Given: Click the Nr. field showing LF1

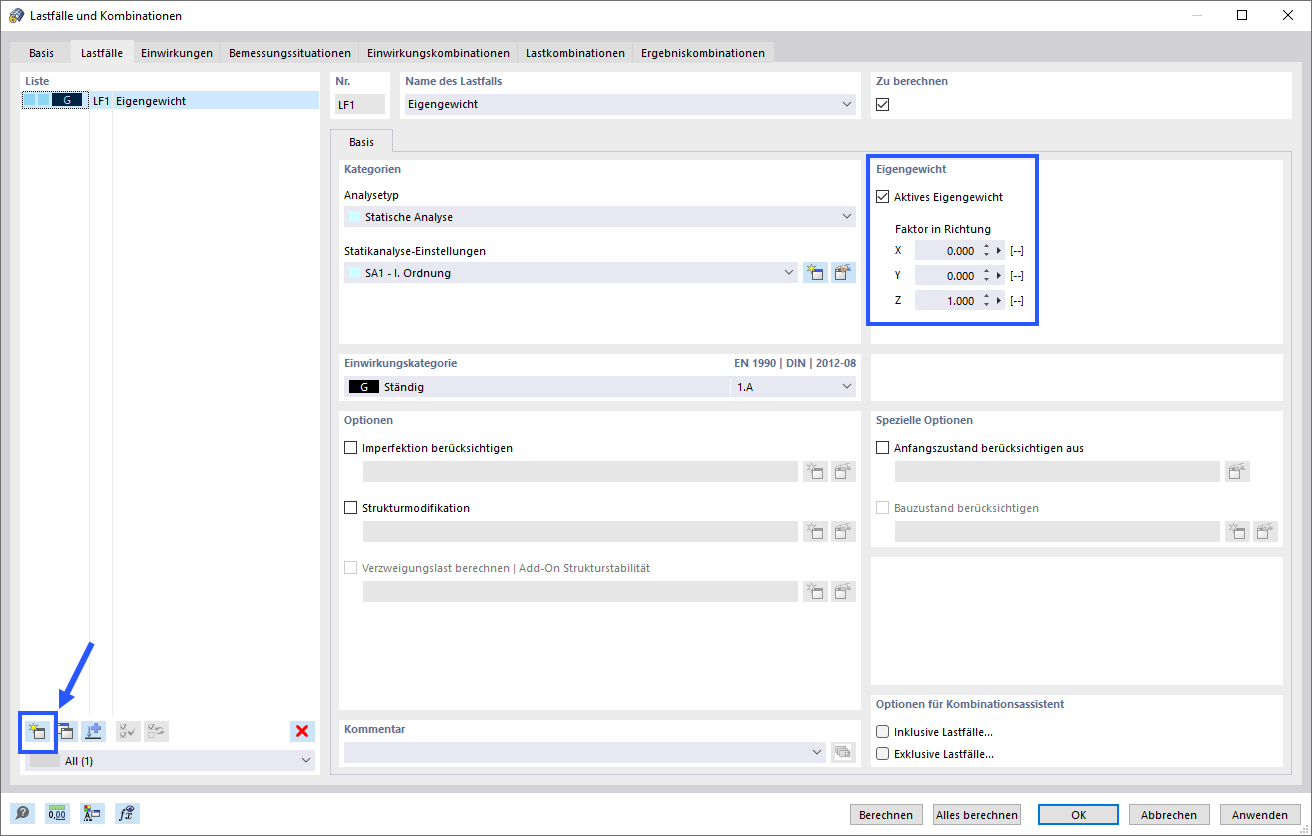Looking at the screenshot, I should coord(360,104).
